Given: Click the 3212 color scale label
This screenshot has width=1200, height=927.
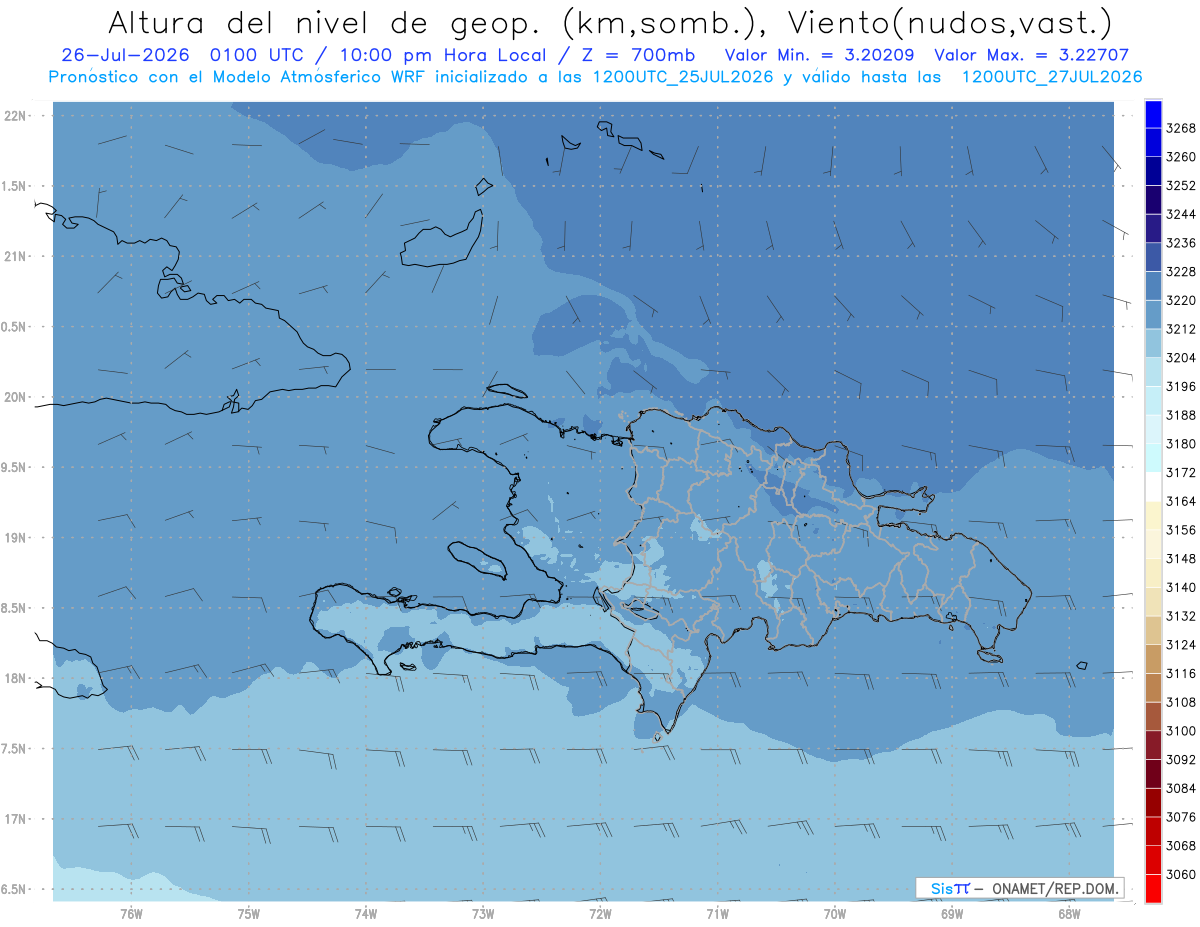Looking at the screenshot, I should [x=1181, y=329].
